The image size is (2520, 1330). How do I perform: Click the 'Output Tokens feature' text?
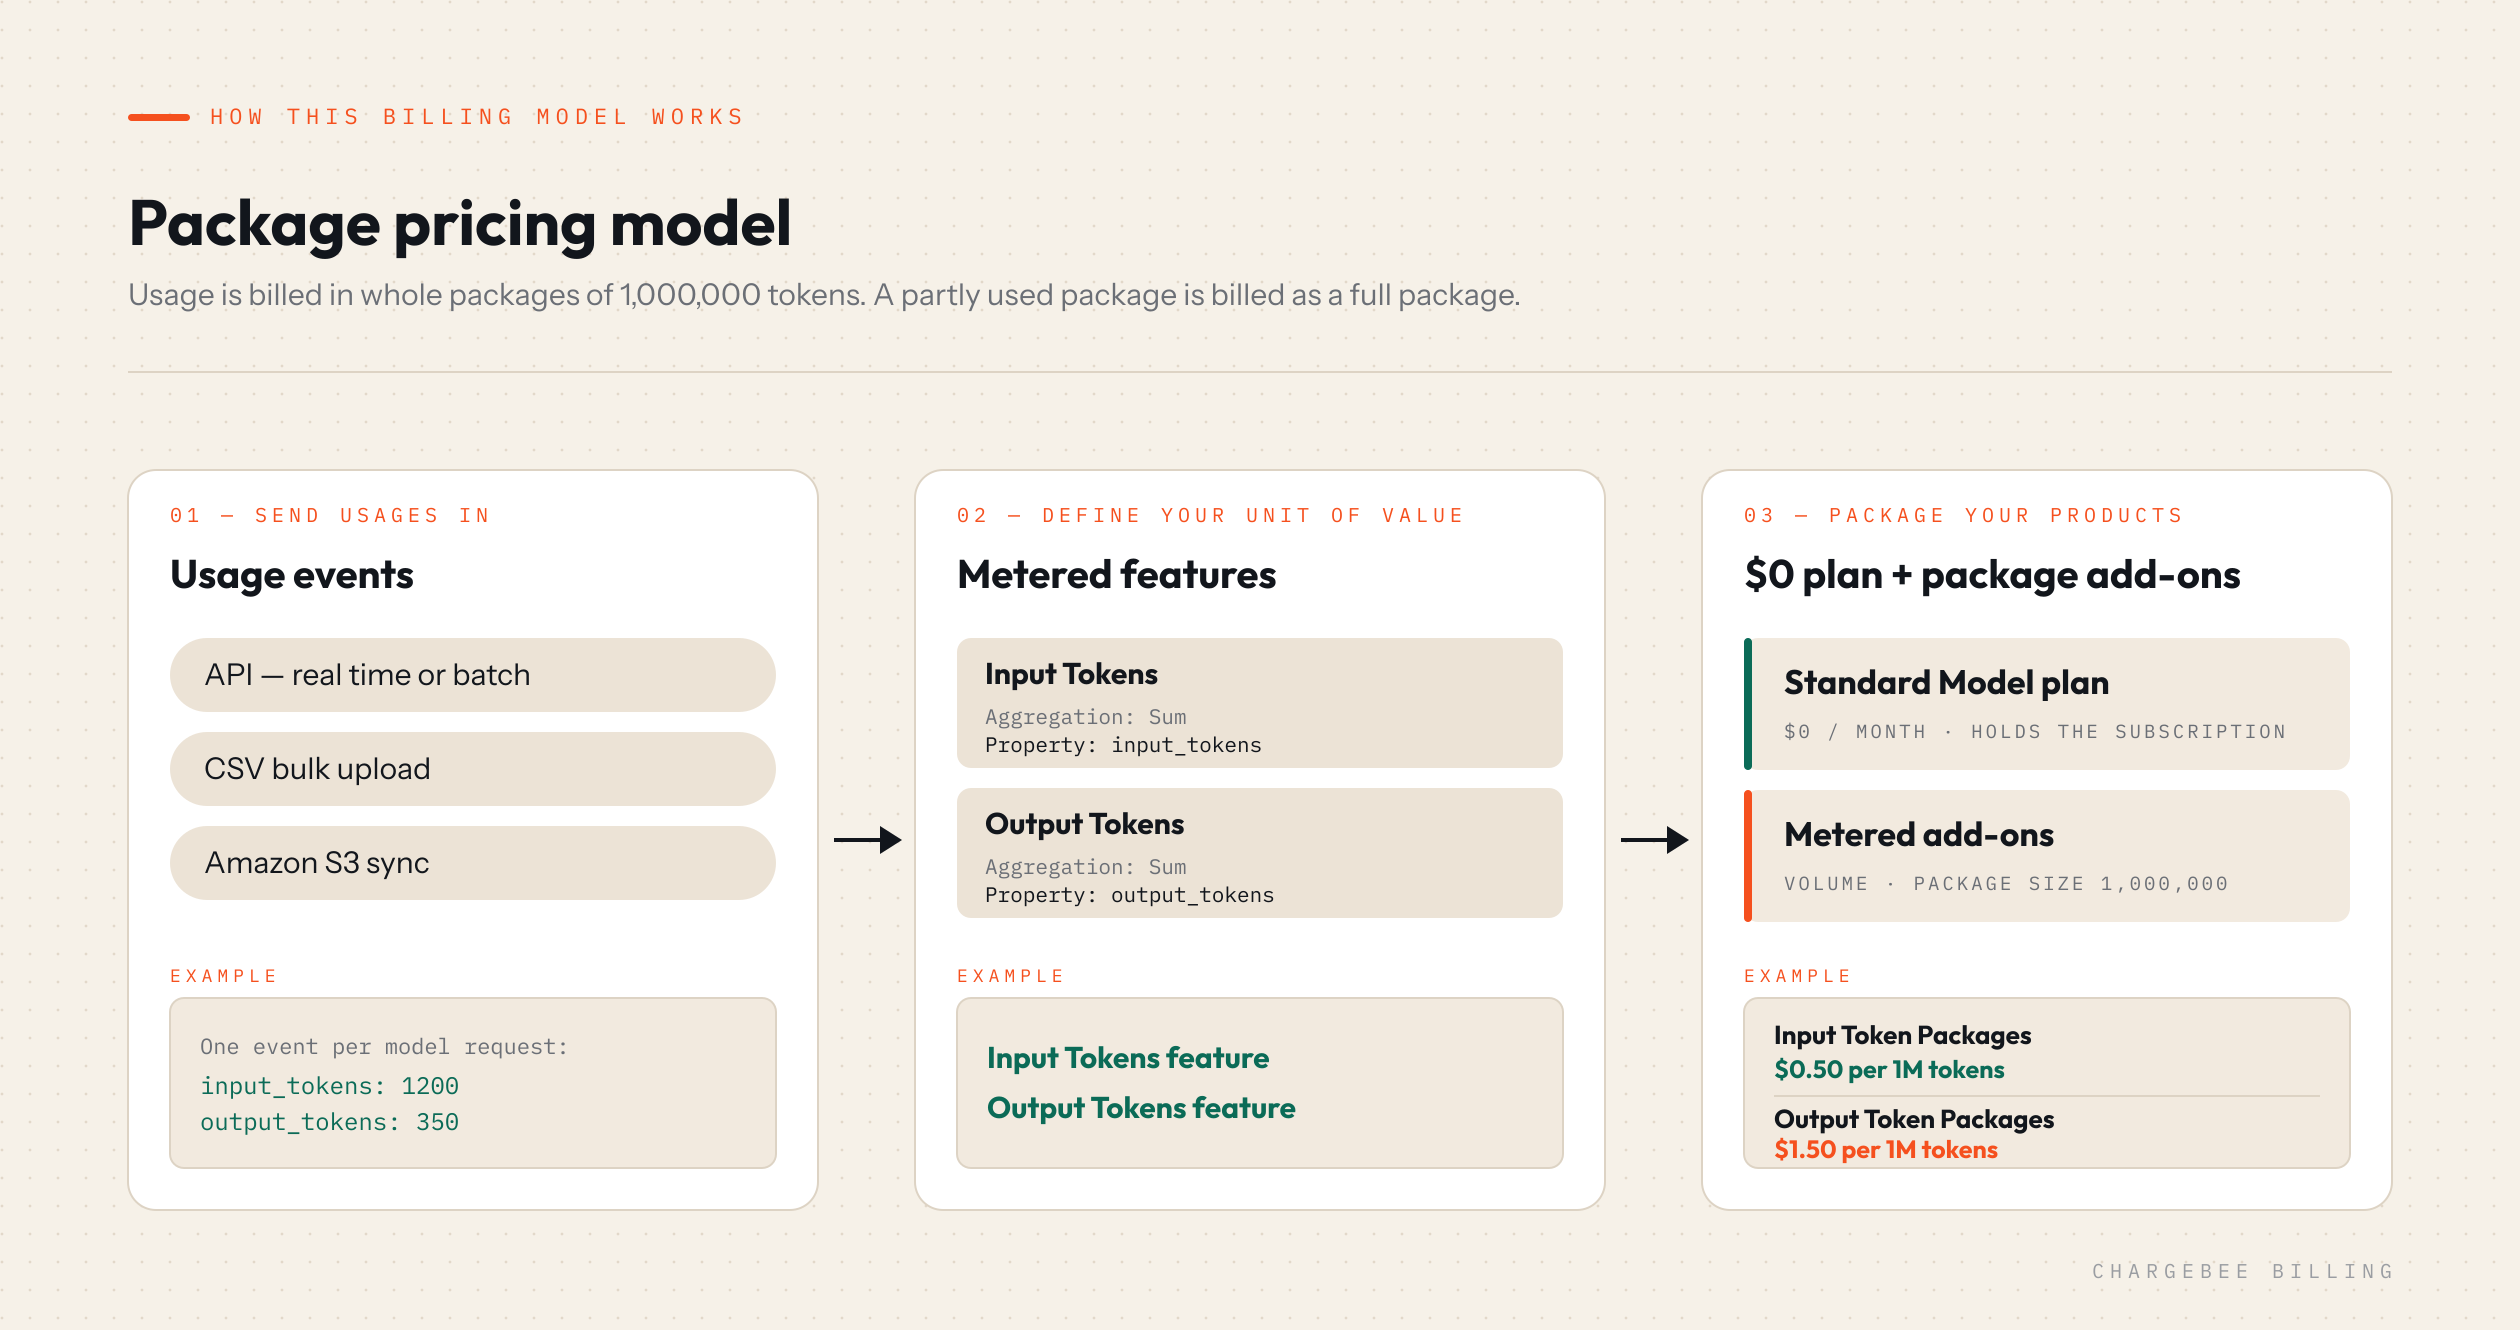pos(1140,1108)
